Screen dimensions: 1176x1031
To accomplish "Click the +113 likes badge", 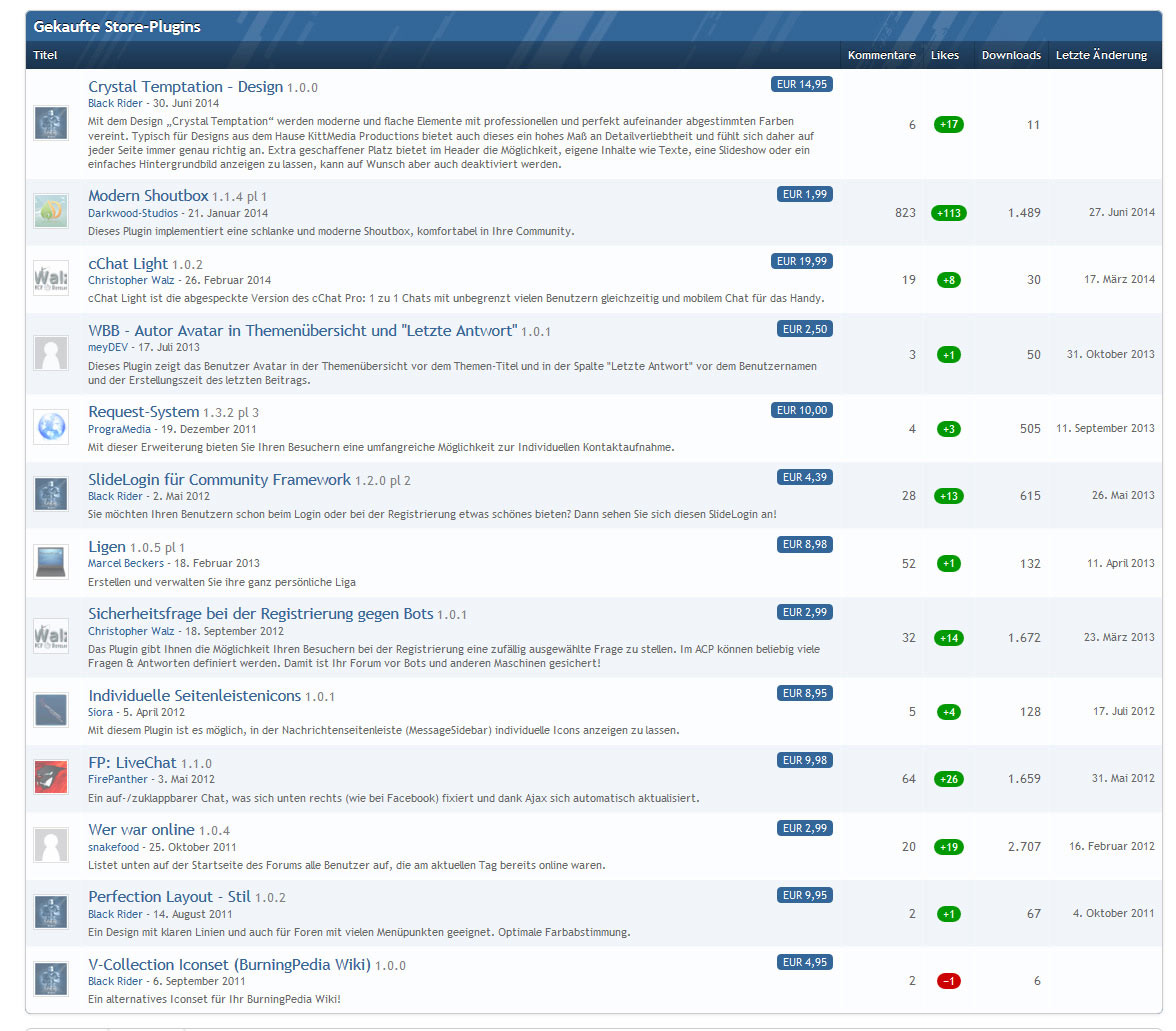I will pyautogui.click(x=948, y=213).
